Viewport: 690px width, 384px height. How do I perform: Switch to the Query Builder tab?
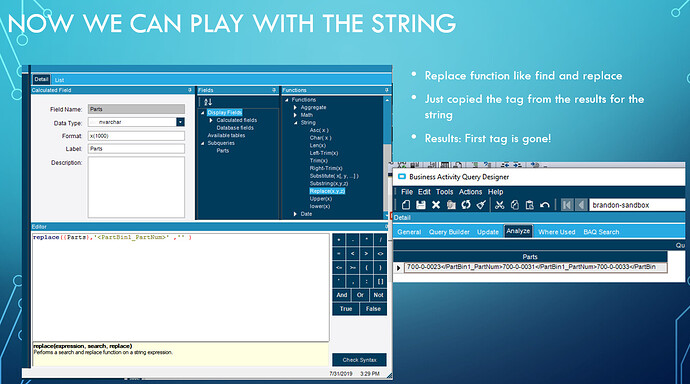click(449, 232)
